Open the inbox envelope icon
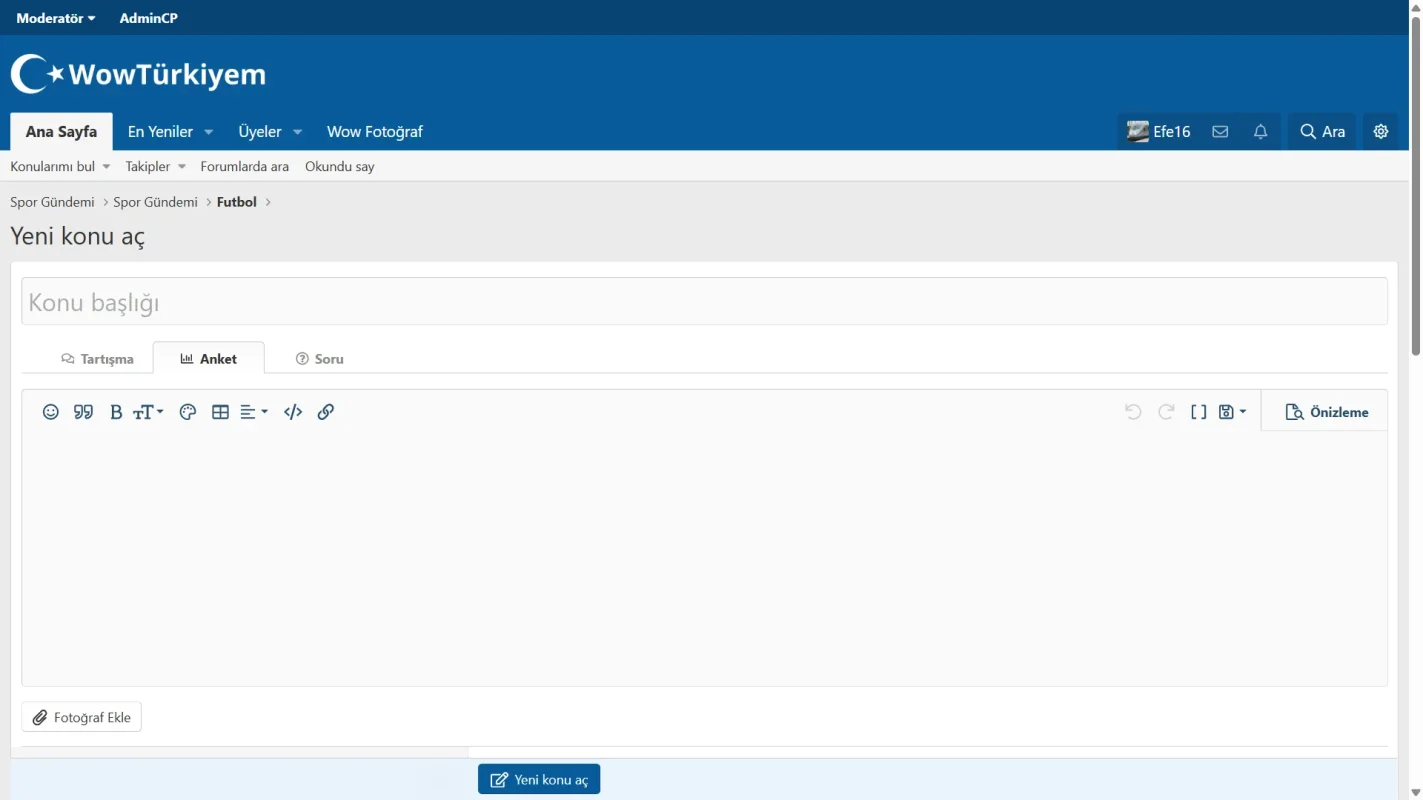 pyautogui.click(x=1220, y=132)
